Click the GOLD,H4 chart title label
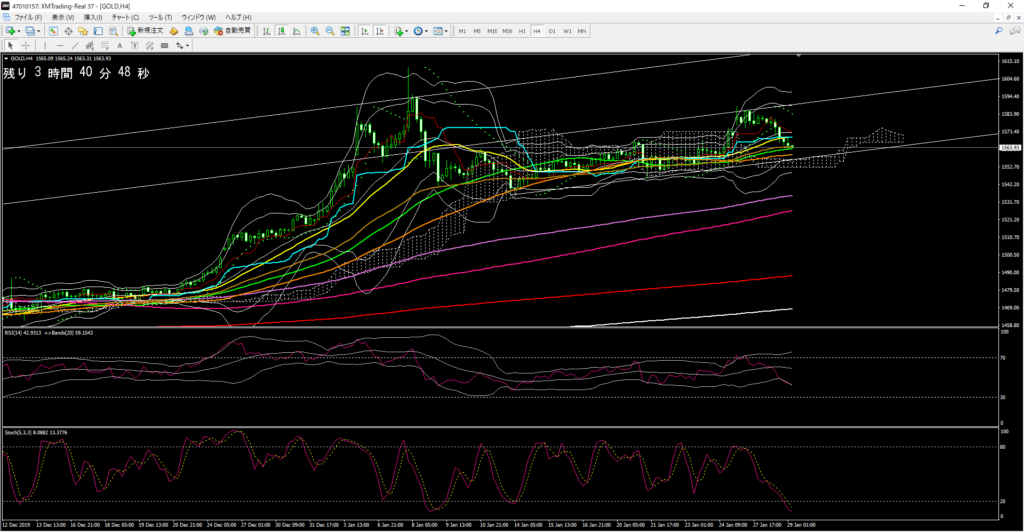The width and height of the screenshot is (1024, 532). (21, 59)
